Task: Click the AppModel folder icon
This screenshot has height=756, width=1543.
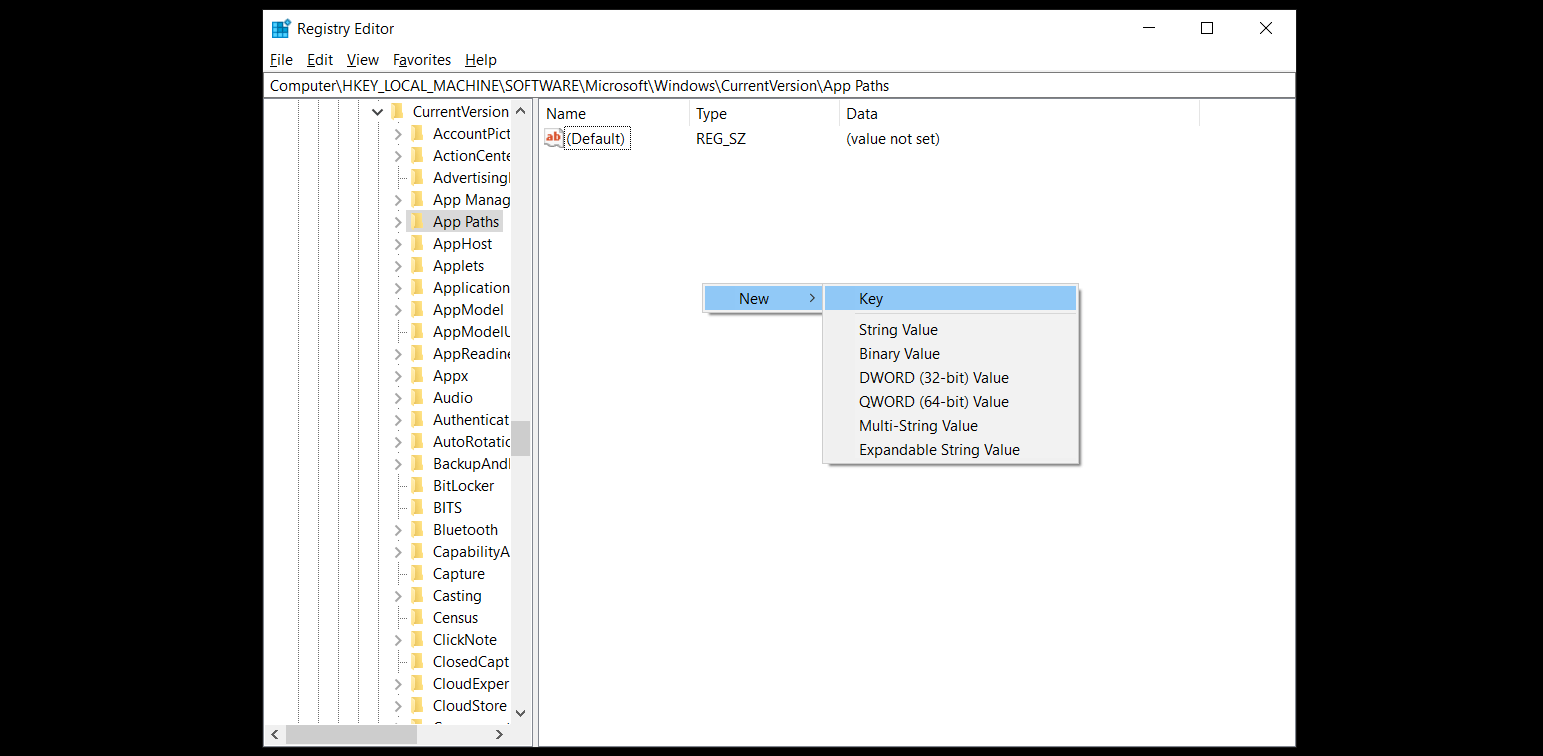Action: tap(417, 310)
